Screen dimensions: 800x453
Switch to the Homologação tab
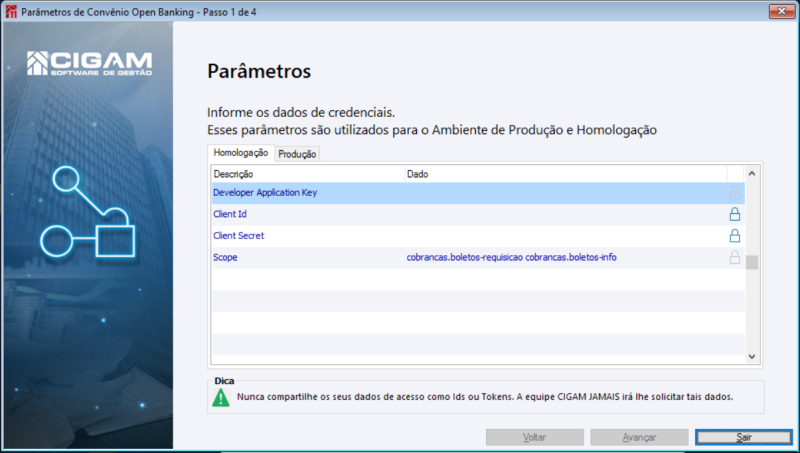(240, 153)
